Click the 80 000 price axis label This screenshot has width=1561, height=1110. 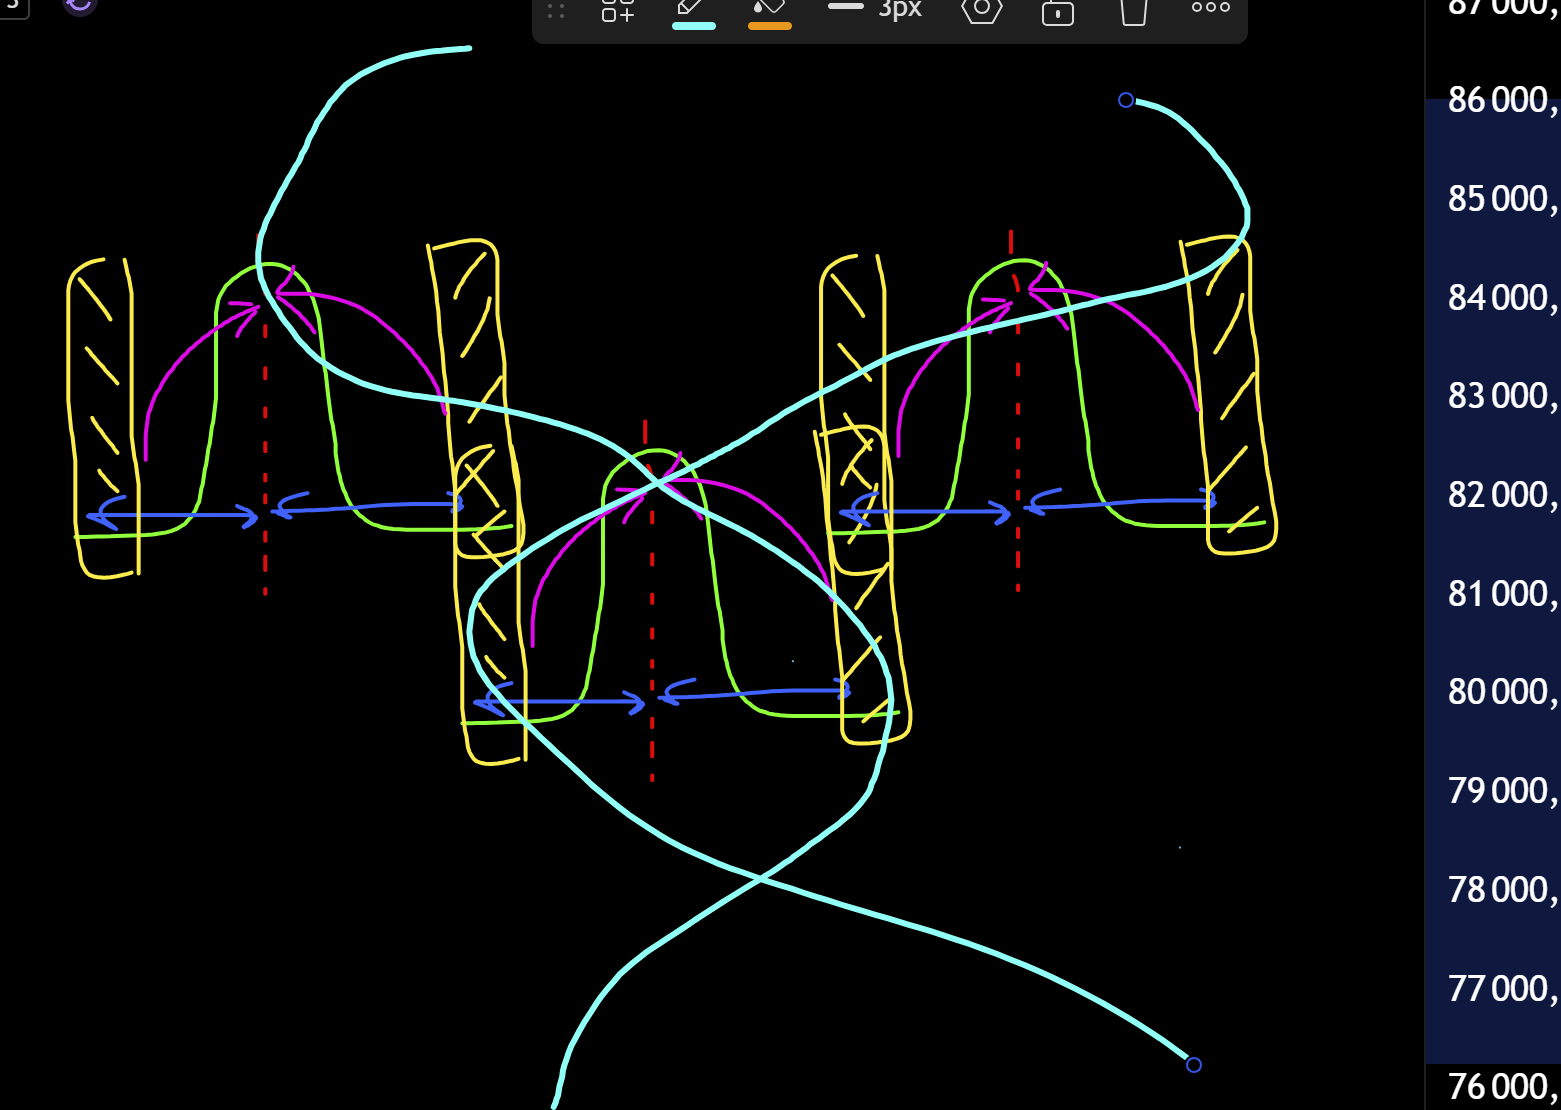coord(1500,691)
